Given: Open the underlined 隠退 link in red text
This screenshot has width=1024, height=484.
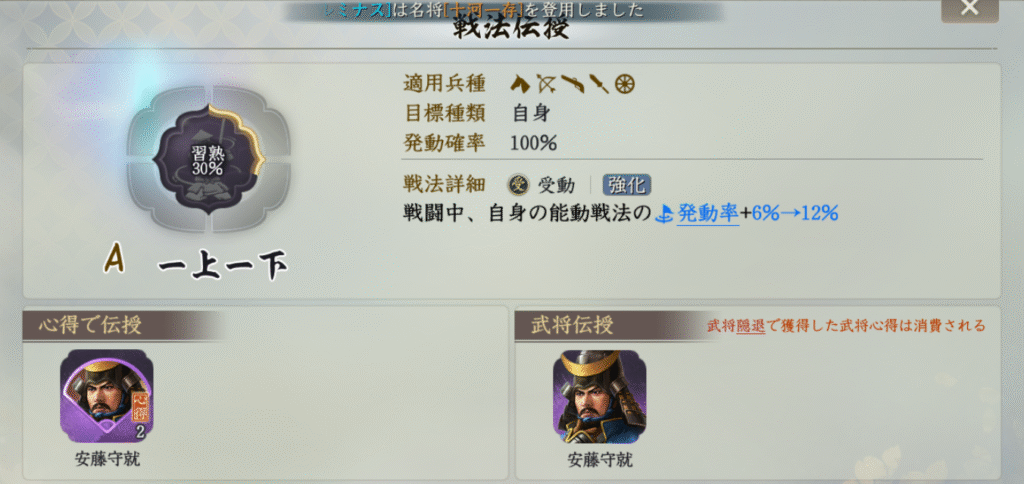Looking at the screenshot, I should (750, 326).
